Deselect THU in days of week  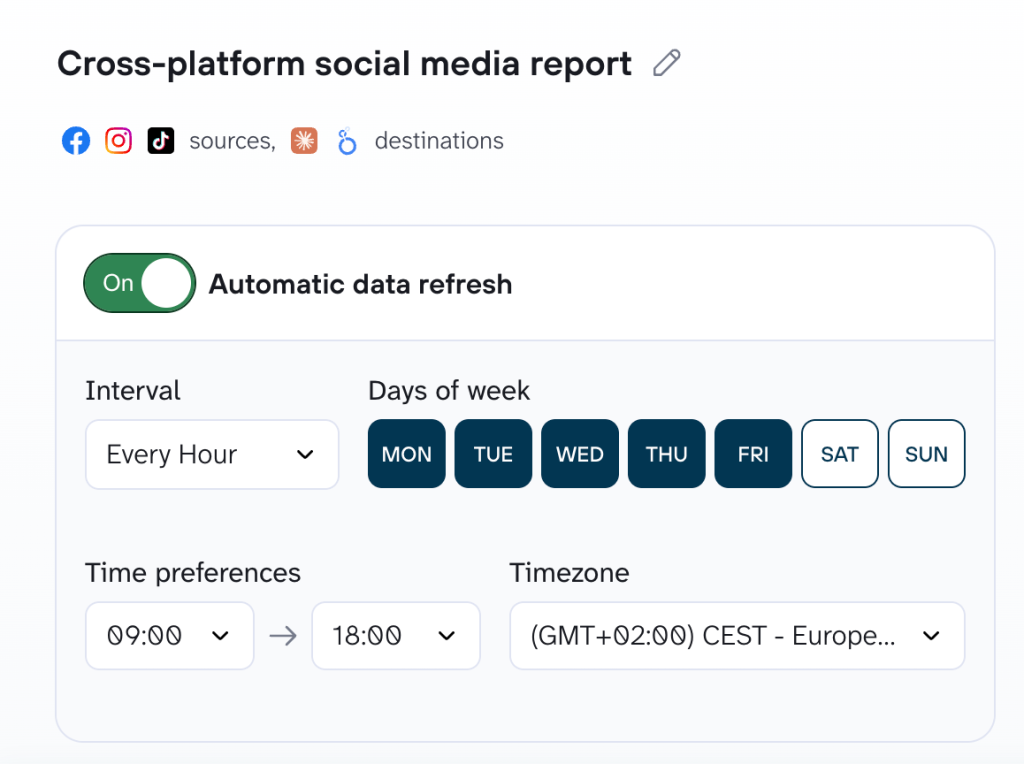click(667, 454)
